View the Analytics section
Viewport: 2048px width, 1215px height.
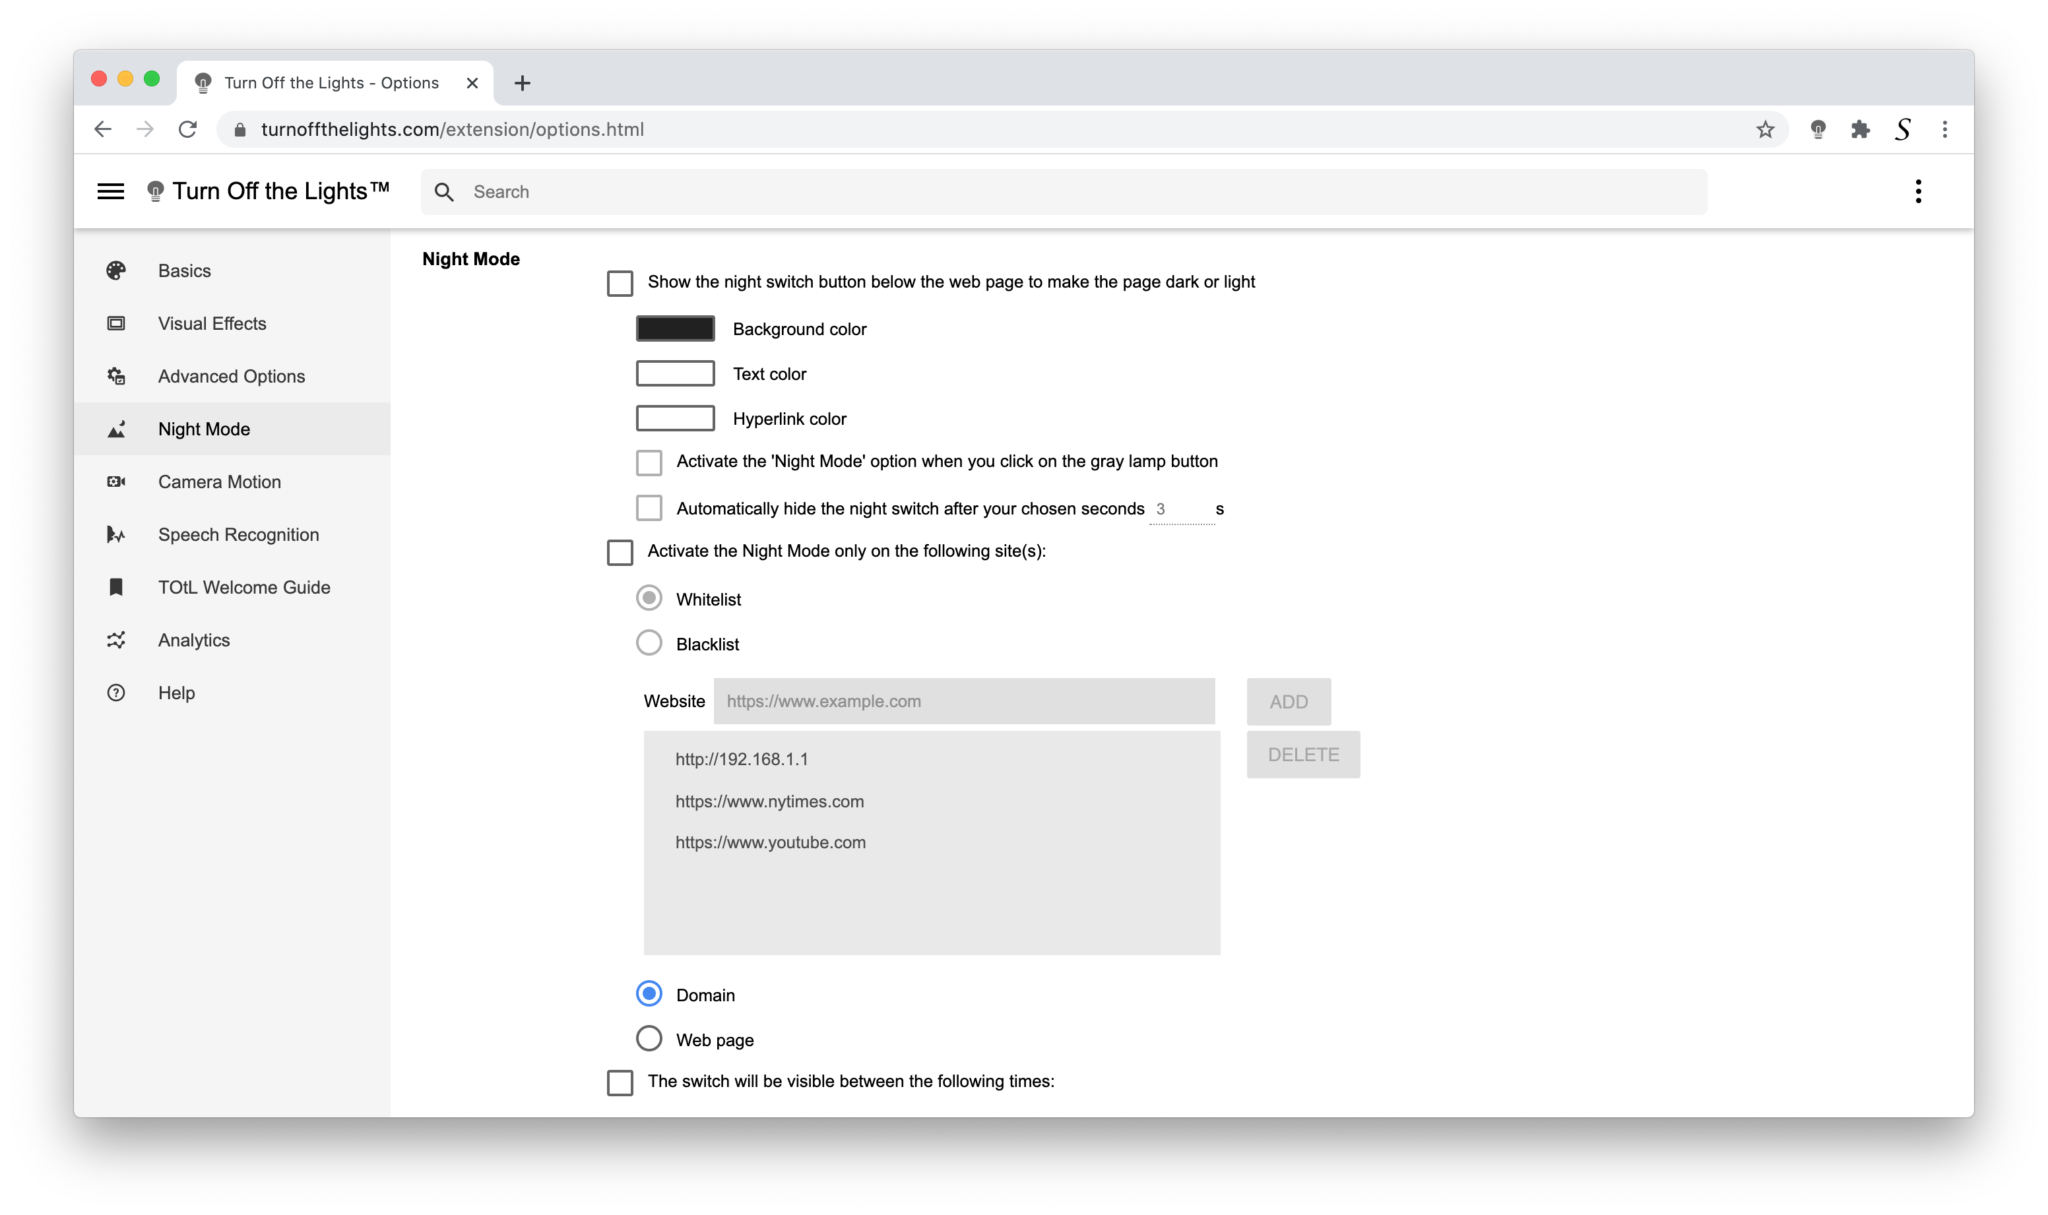(x=116, y=640)
